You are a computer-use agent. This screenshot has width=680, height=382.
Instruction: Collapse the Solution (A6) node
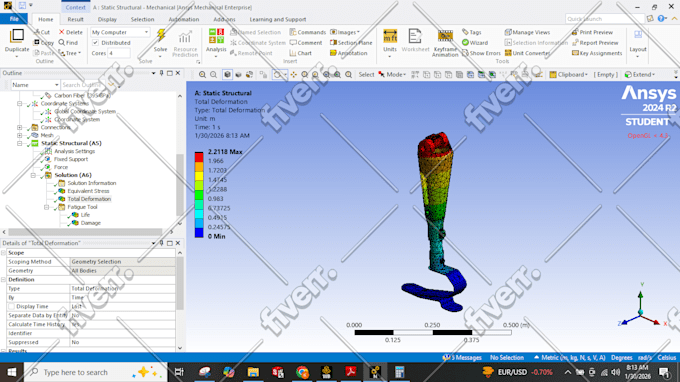pos(33,175)
